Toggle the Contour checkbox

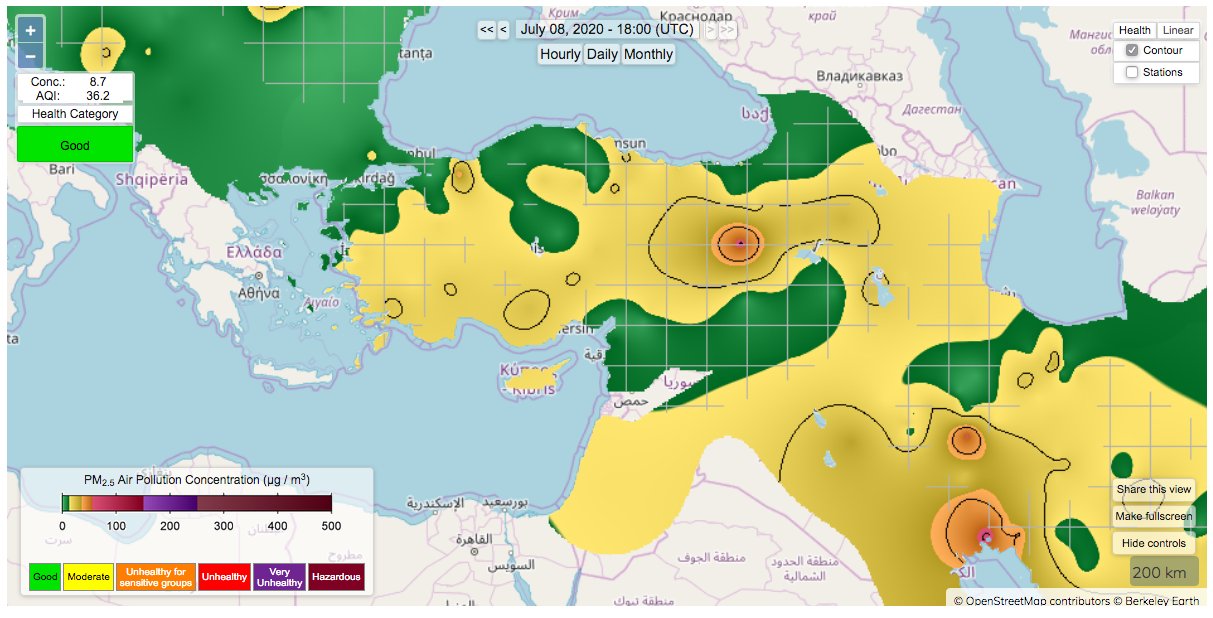[1132, 50]
